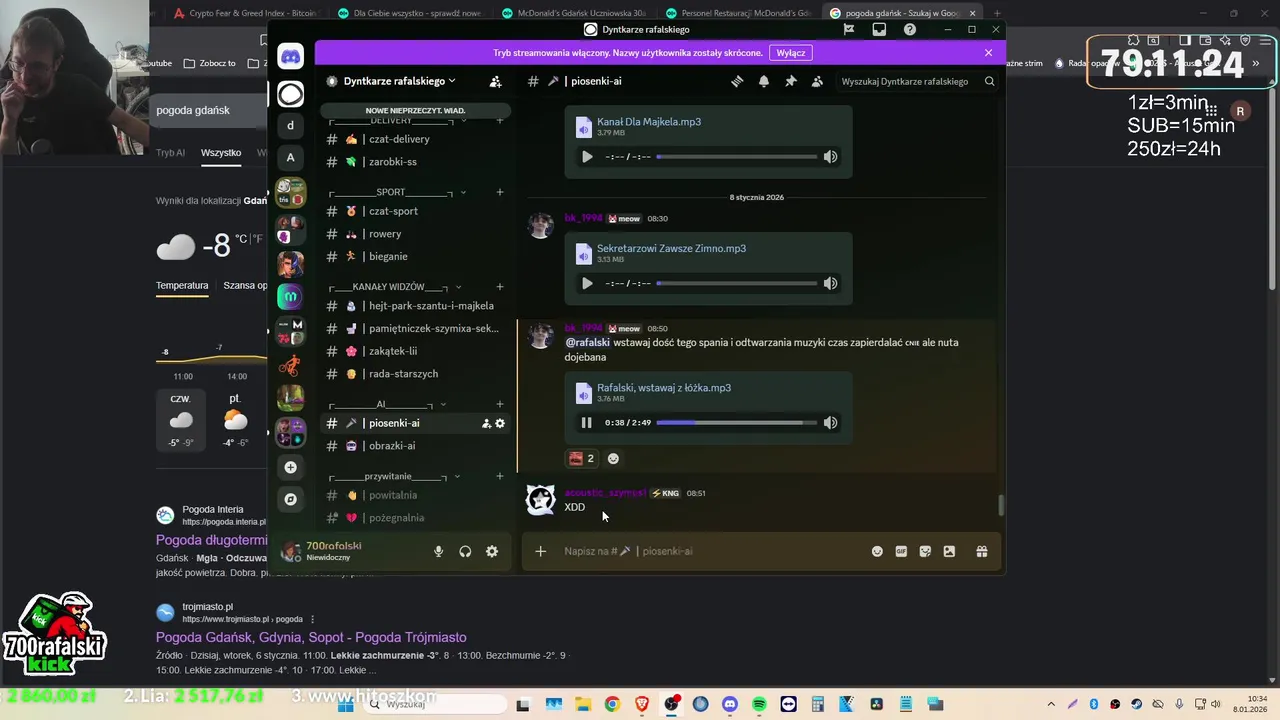
Task: Open the cyclist server icon
Action: 290,365
